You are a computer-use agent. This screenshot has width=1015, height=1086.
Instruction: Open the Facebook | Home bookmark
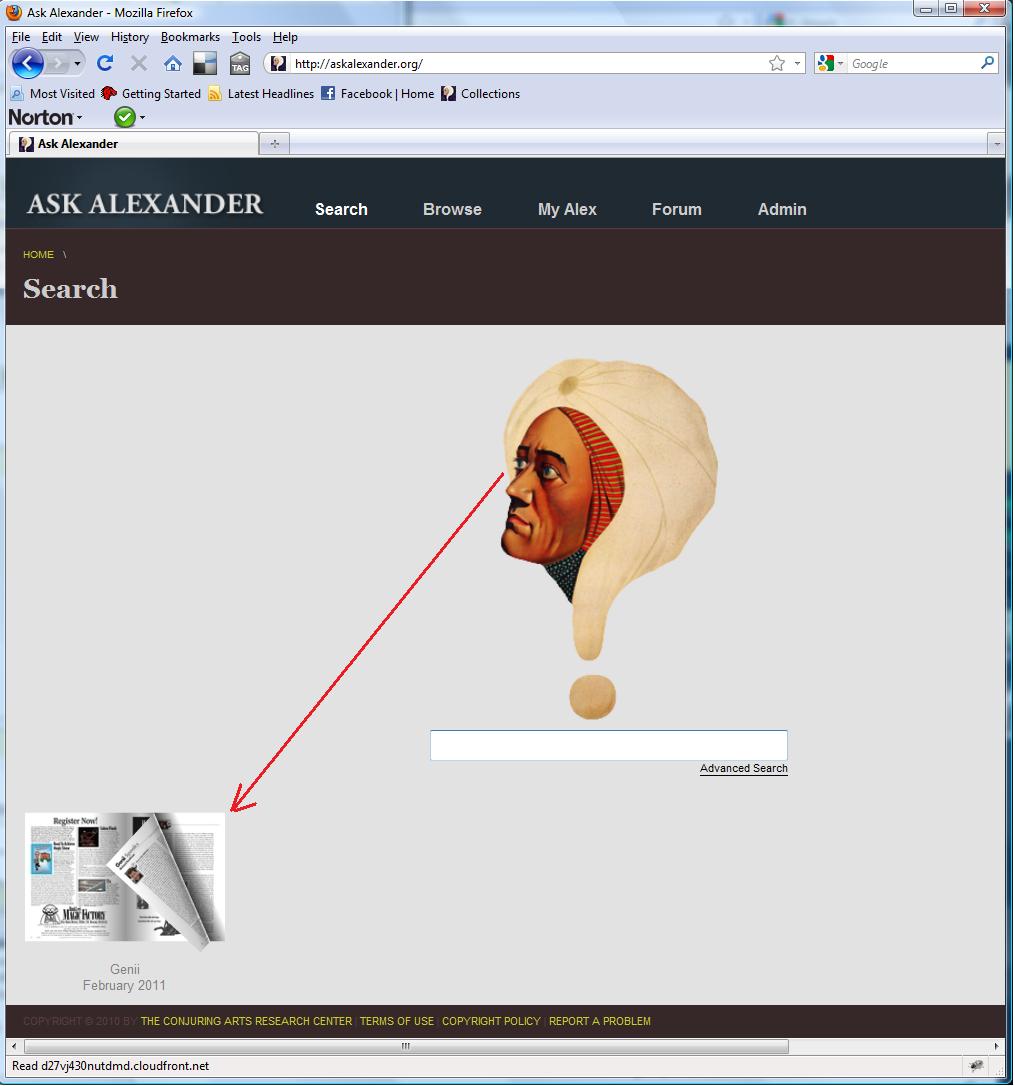[377, 94]
